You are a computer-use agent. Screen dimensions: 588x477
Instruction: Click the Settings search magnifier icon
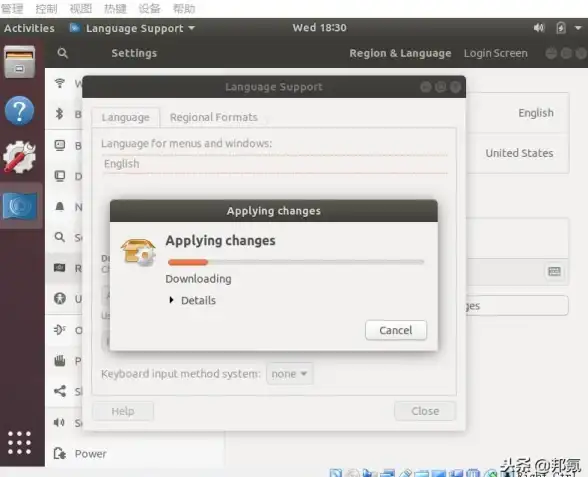coord(63,53)
